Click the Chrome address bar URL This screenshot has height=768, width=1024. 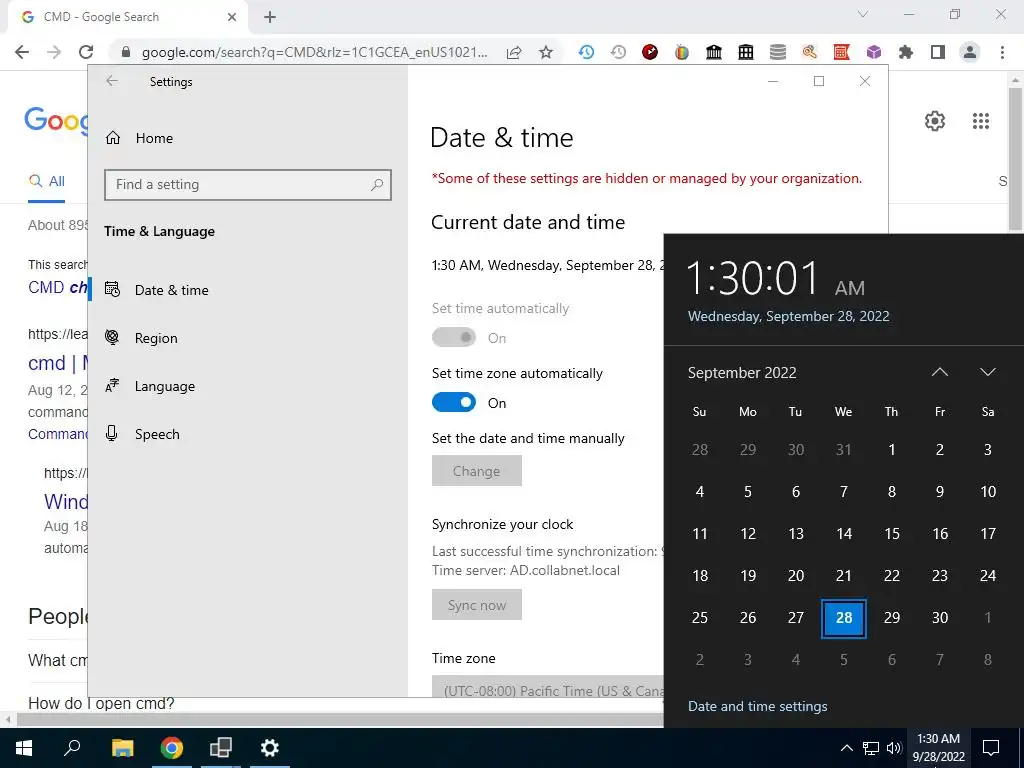pyautogui.click(x=314, y=52)
